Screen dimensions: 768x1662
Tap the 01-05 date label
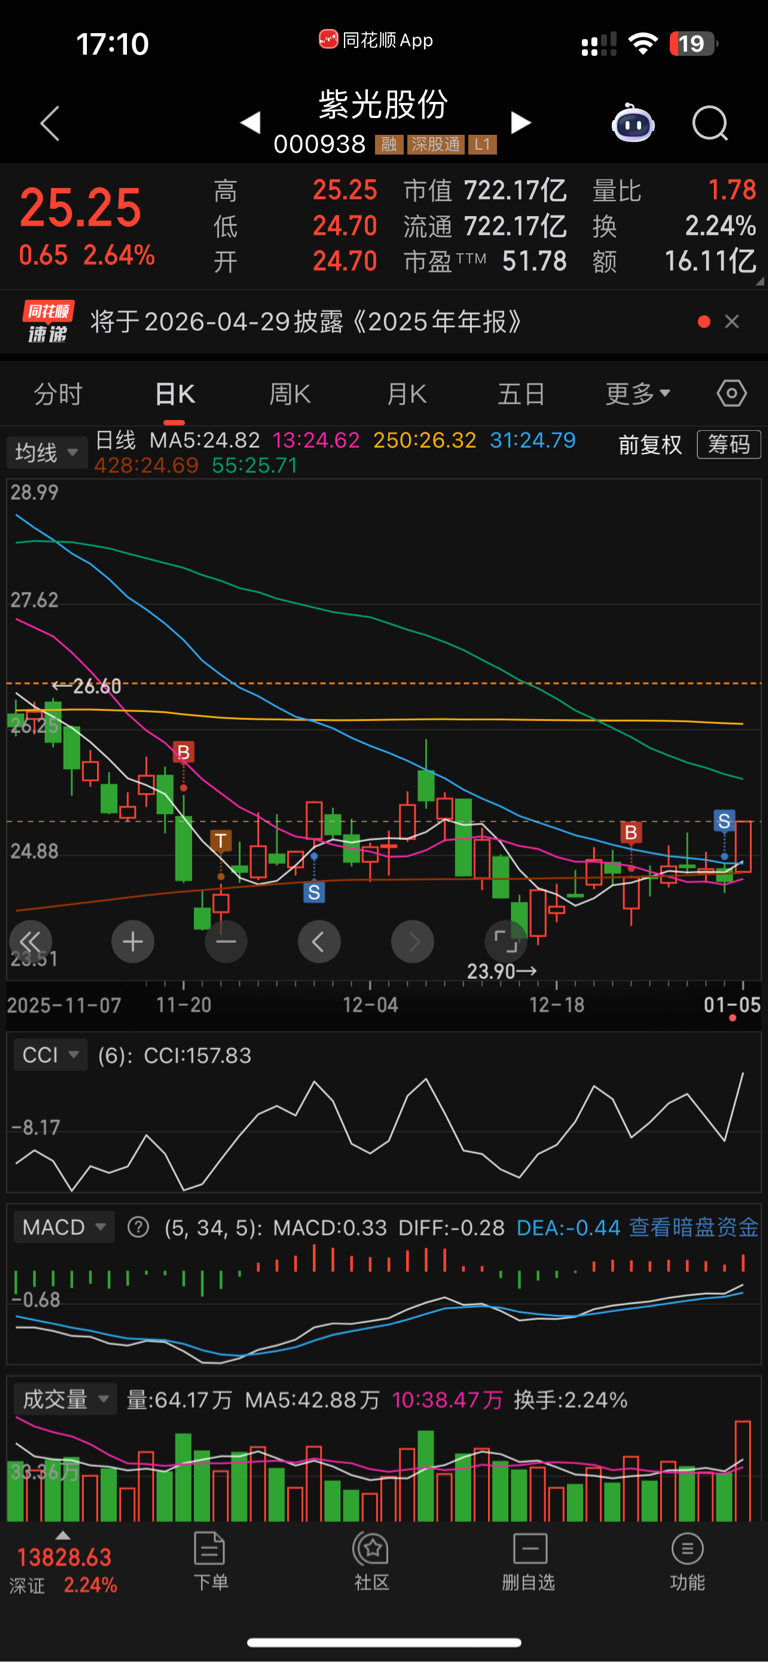(x=732, y=1004)
